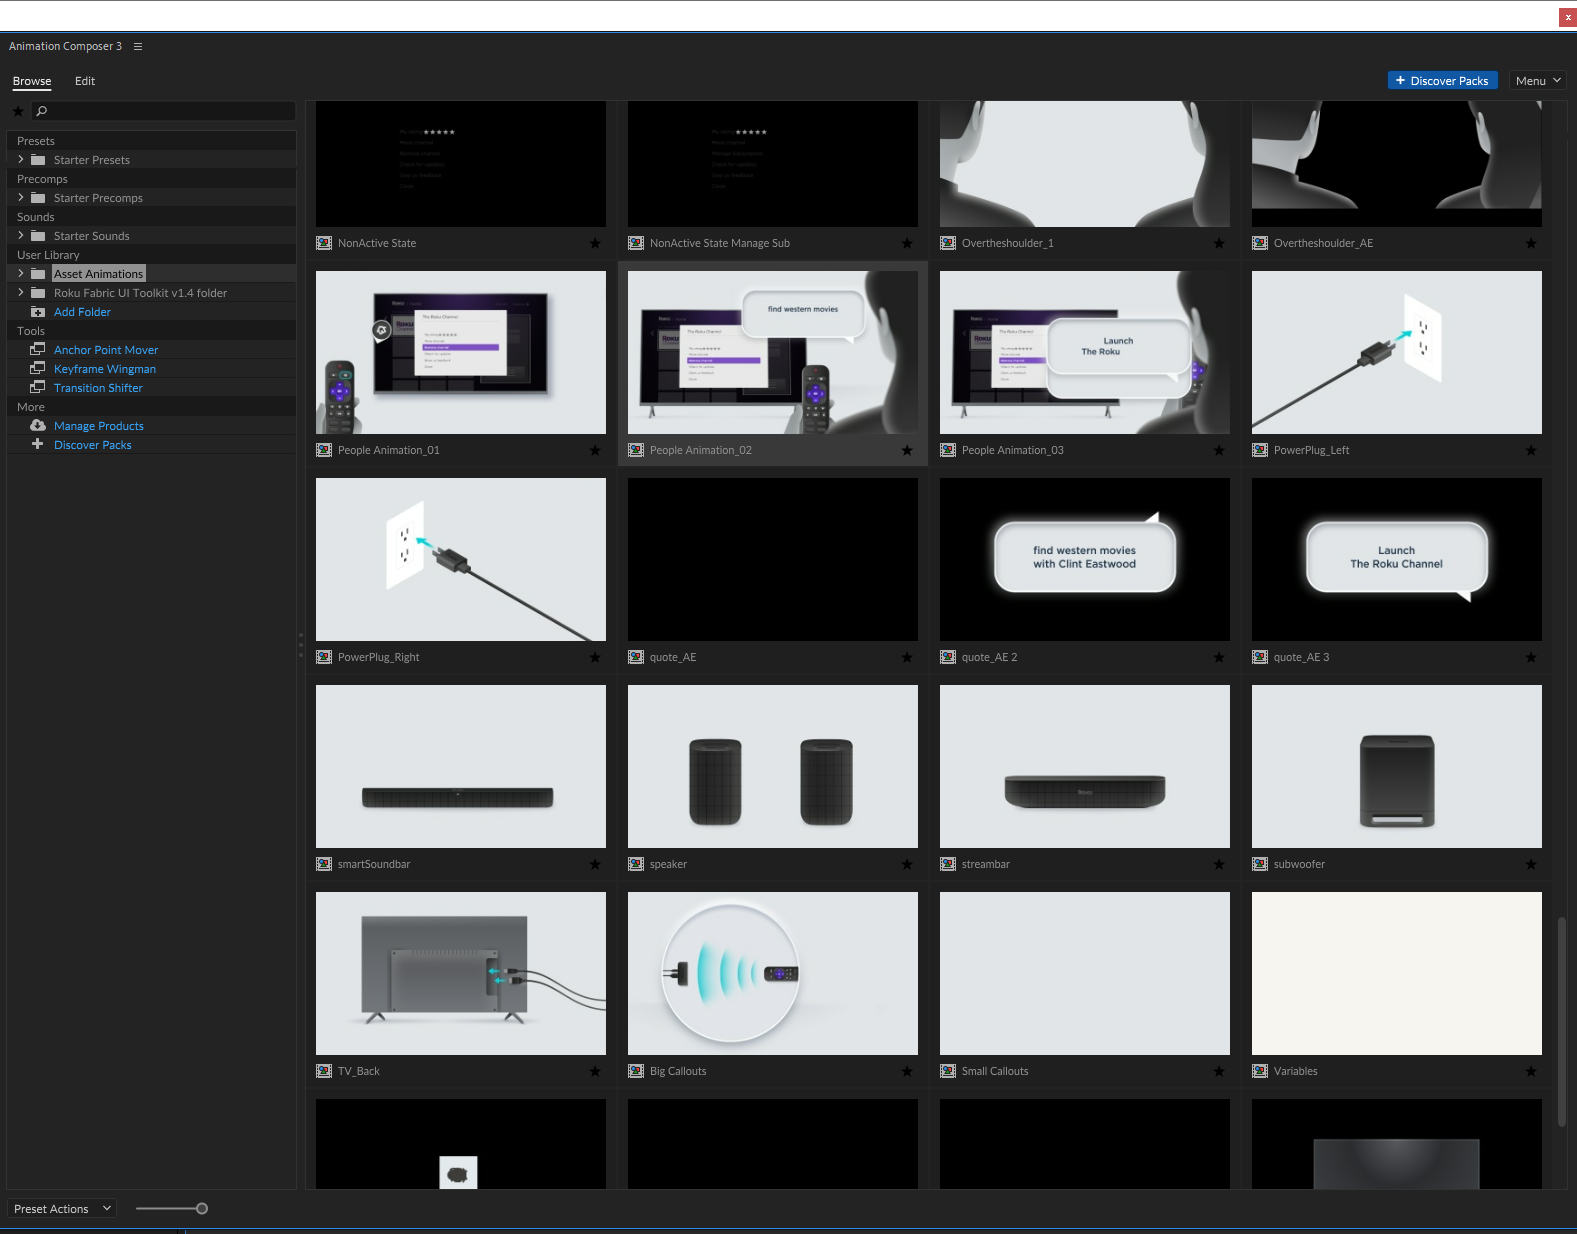Image resolution: width=1577 pixels, height=1234 pixels.
Task: Expand the Starter Precomps folder
Action: pyautogui.click(x=21, y=197)
